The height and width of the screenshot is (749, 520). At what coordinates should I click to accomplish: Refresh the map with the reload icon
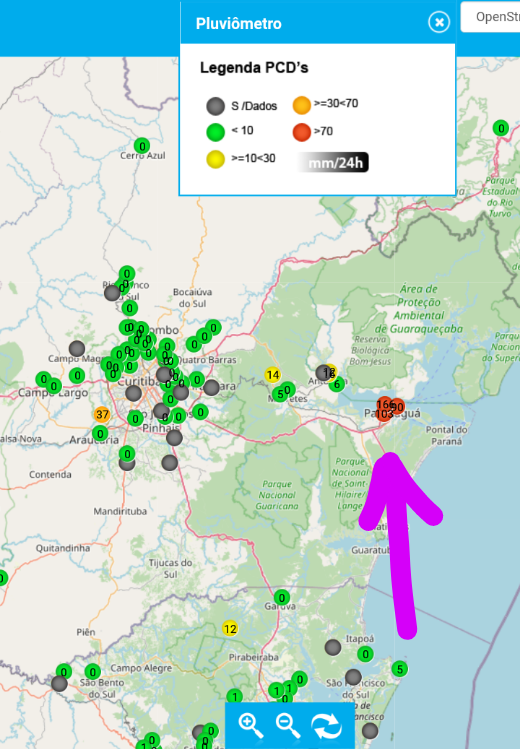click(327, 726)
